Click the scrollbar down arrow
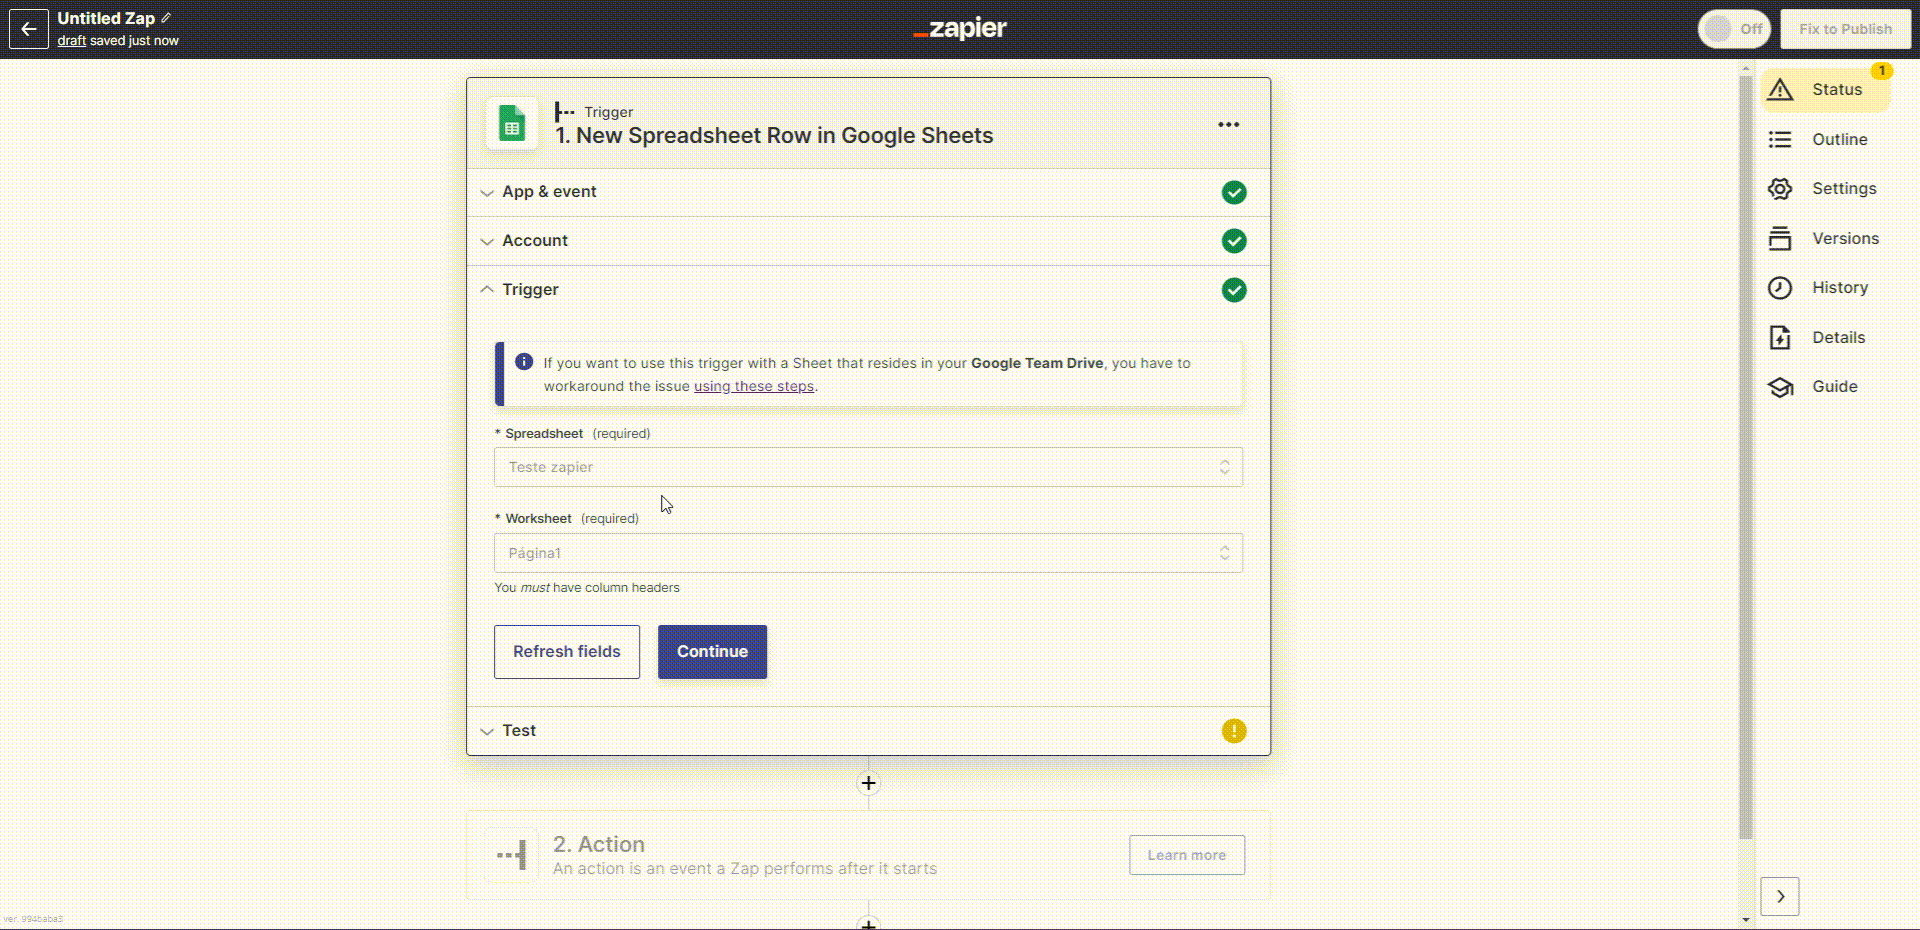Image resolution: width=1920 pixels, height=930 pixels. pyautogui.click(x=1746, y=919)
